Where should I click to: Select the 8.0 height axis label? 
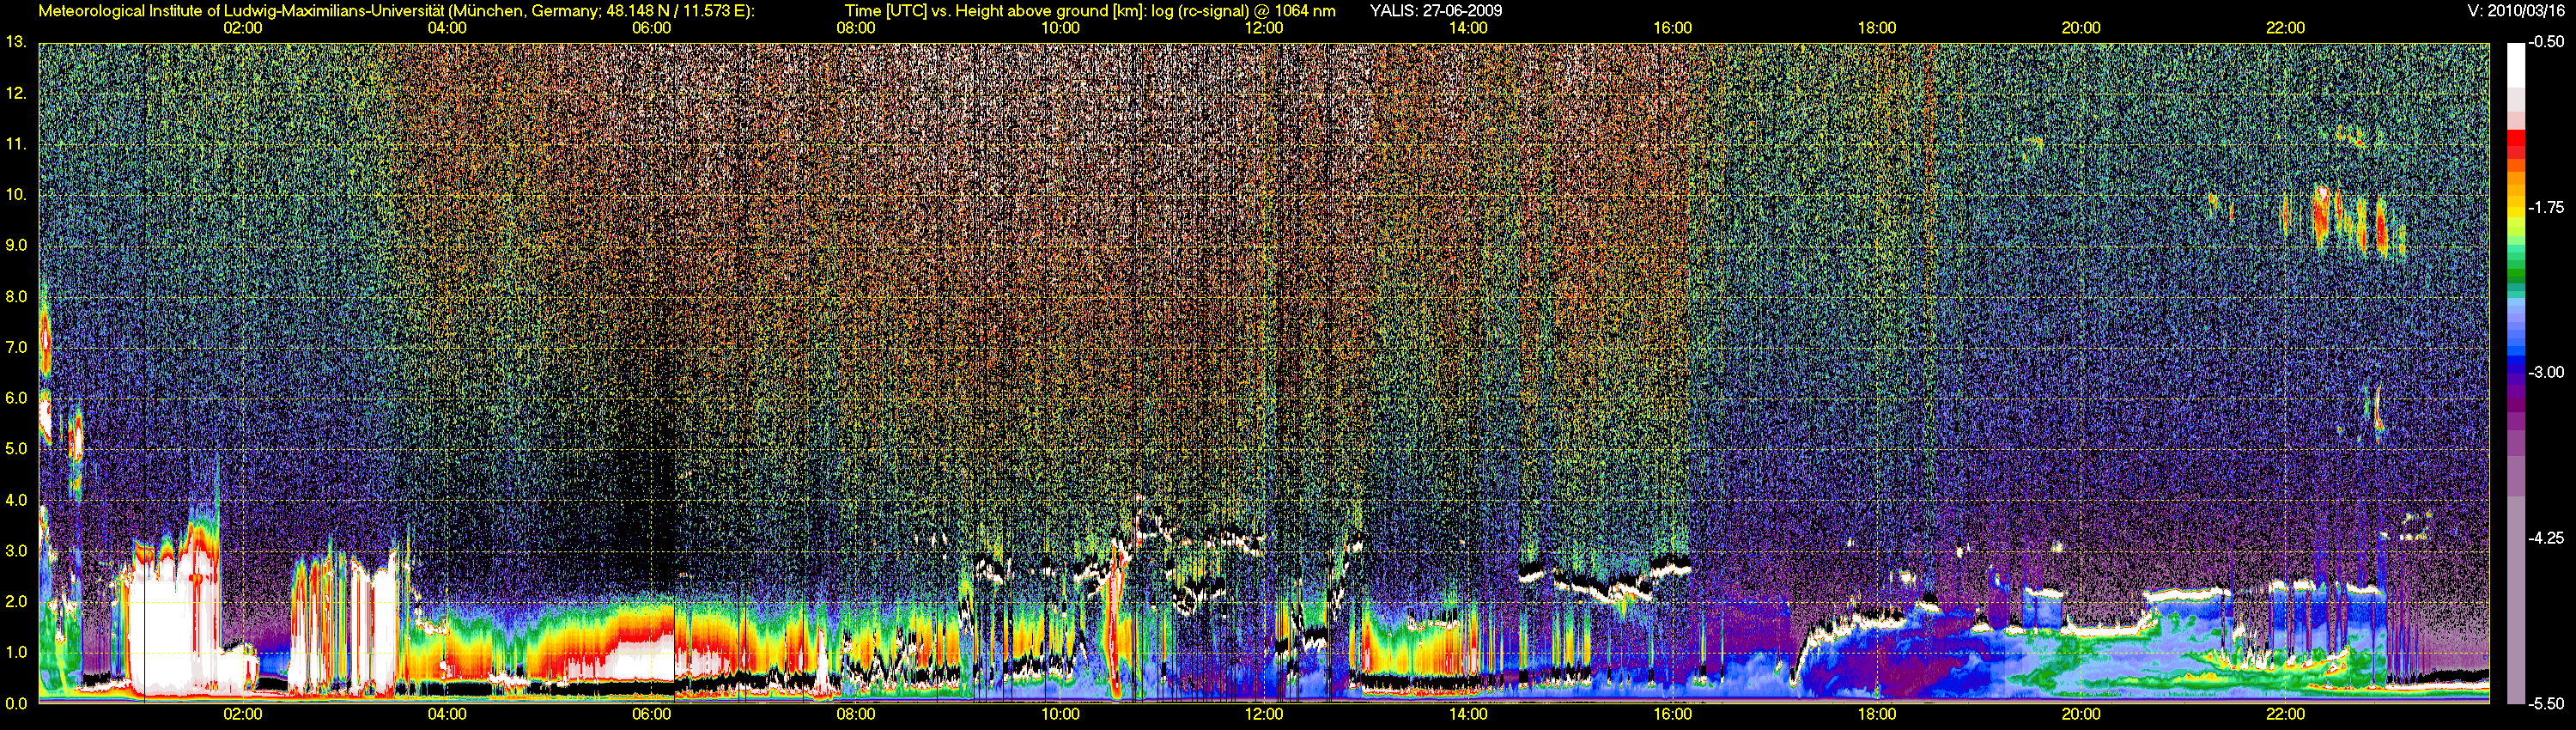pyautogui.click(x=15, y=296)
